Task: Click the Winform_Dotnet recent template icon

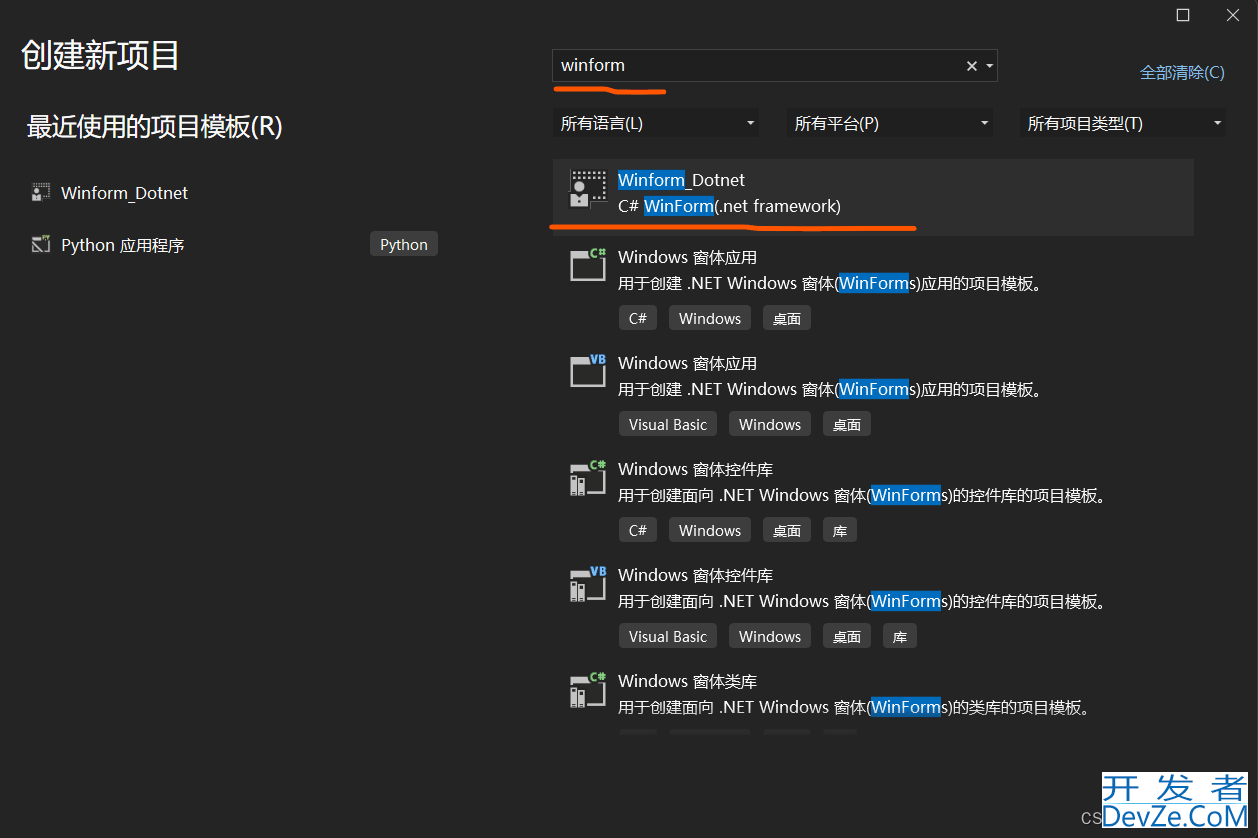Action: click(x=41, y=192)
